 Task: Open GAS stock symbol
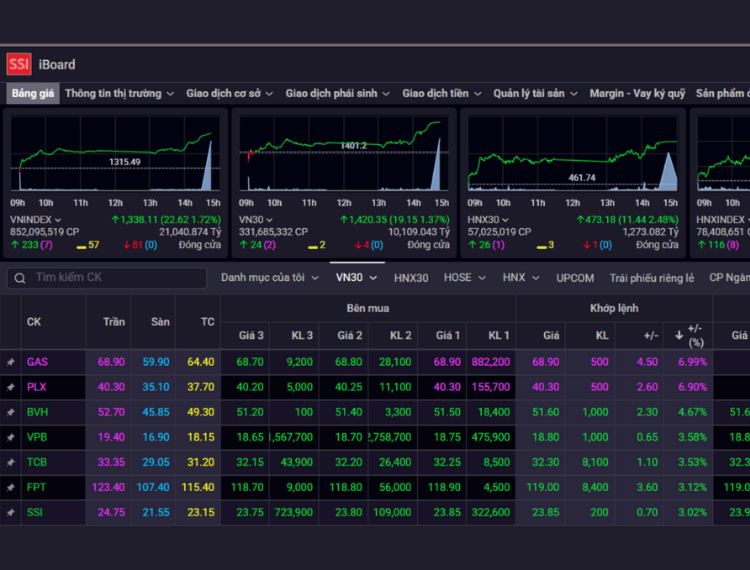[37, 362]
